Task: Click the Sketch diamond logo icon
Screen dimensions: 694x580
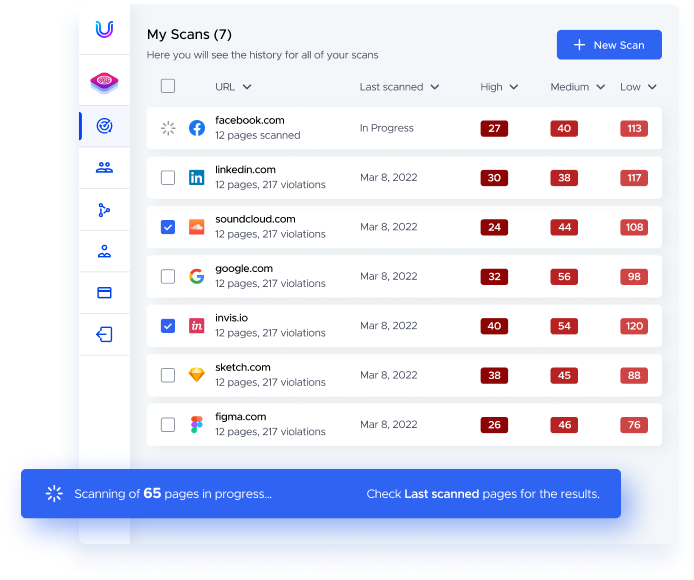Action: pyautogui.click(x=197, y=375)
